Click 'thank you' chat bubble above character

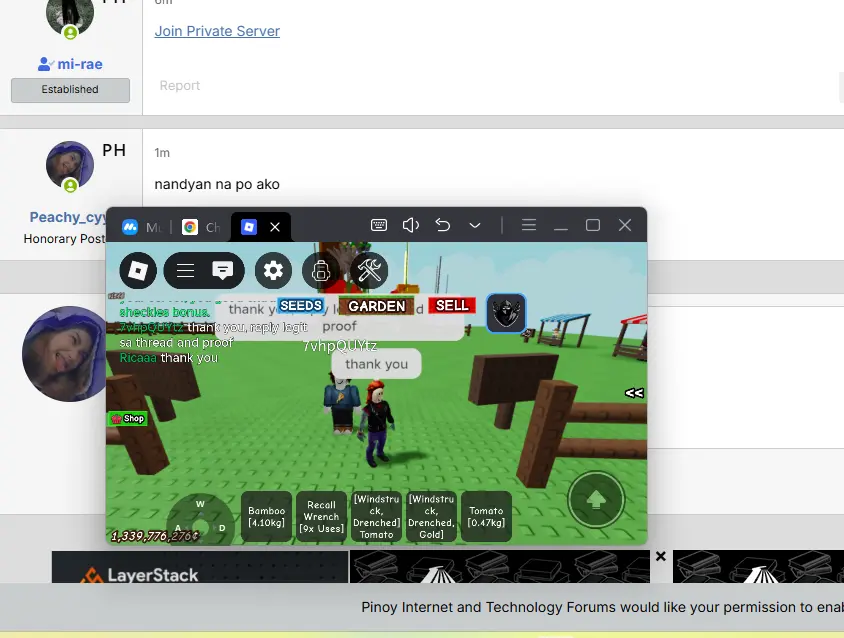376,364
